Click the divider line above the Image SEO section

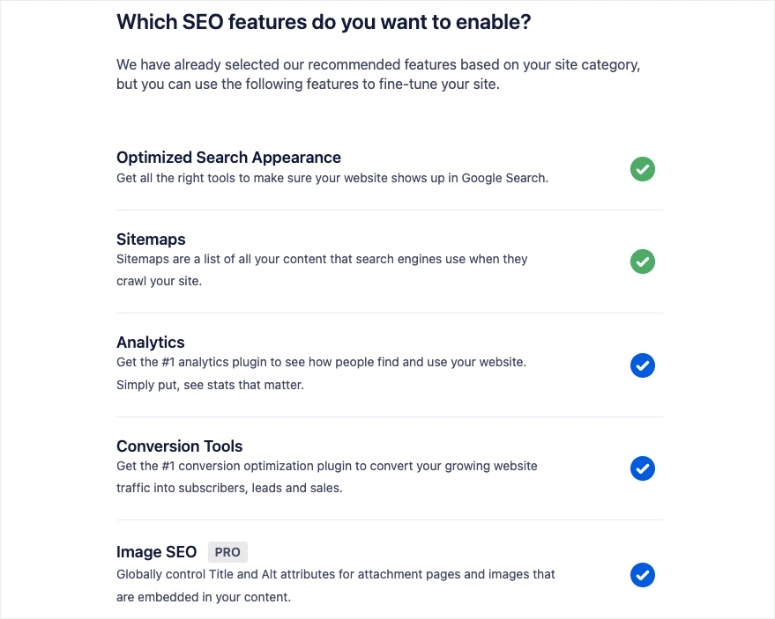390,520
